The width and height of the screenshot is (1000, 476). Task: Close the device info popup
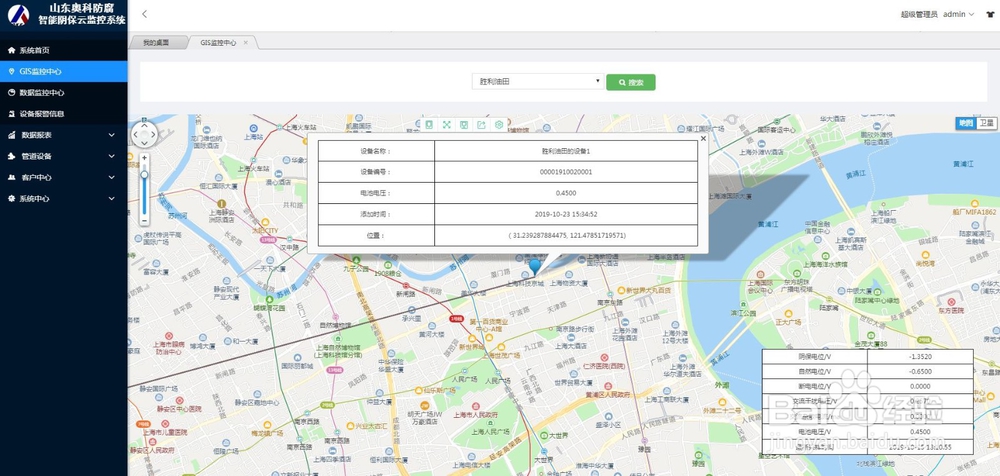(x=703, y=138)
